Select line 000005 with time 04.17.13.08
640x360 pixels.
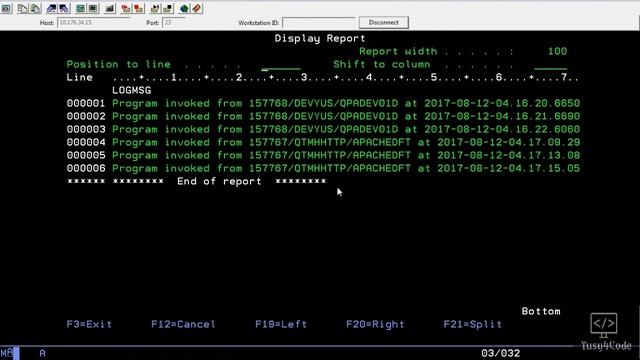[x=323, y=156]
